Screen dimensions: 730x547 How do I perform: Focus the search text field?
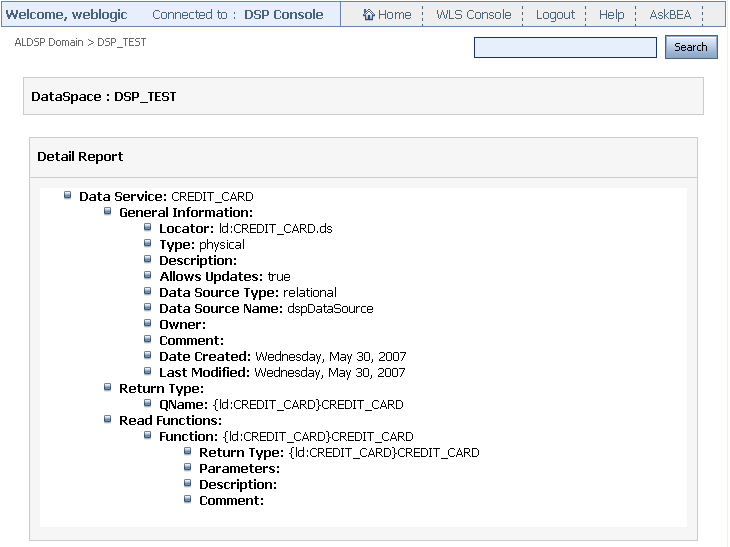click(x=565, y=47)
